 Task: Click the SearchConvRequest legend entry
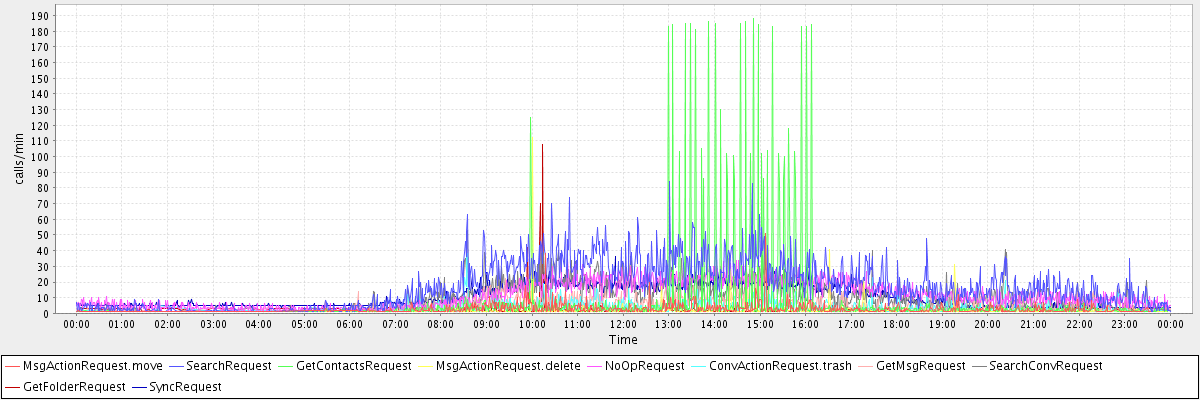click(x=1045, y=366)
